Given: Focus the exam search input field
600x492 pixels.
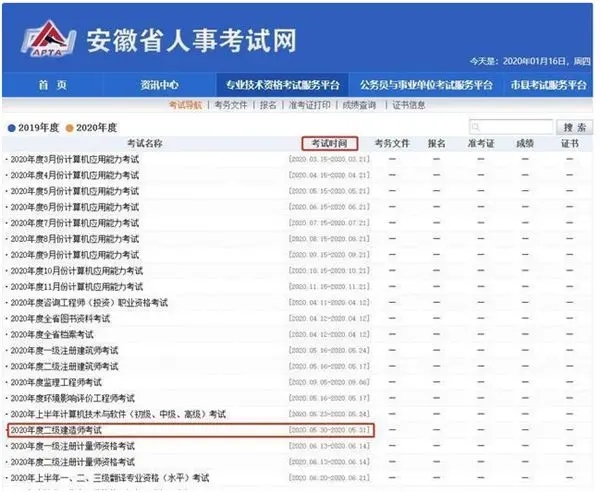Looking at the screenshot, I should pyautogui.click(x=511, y=127).
